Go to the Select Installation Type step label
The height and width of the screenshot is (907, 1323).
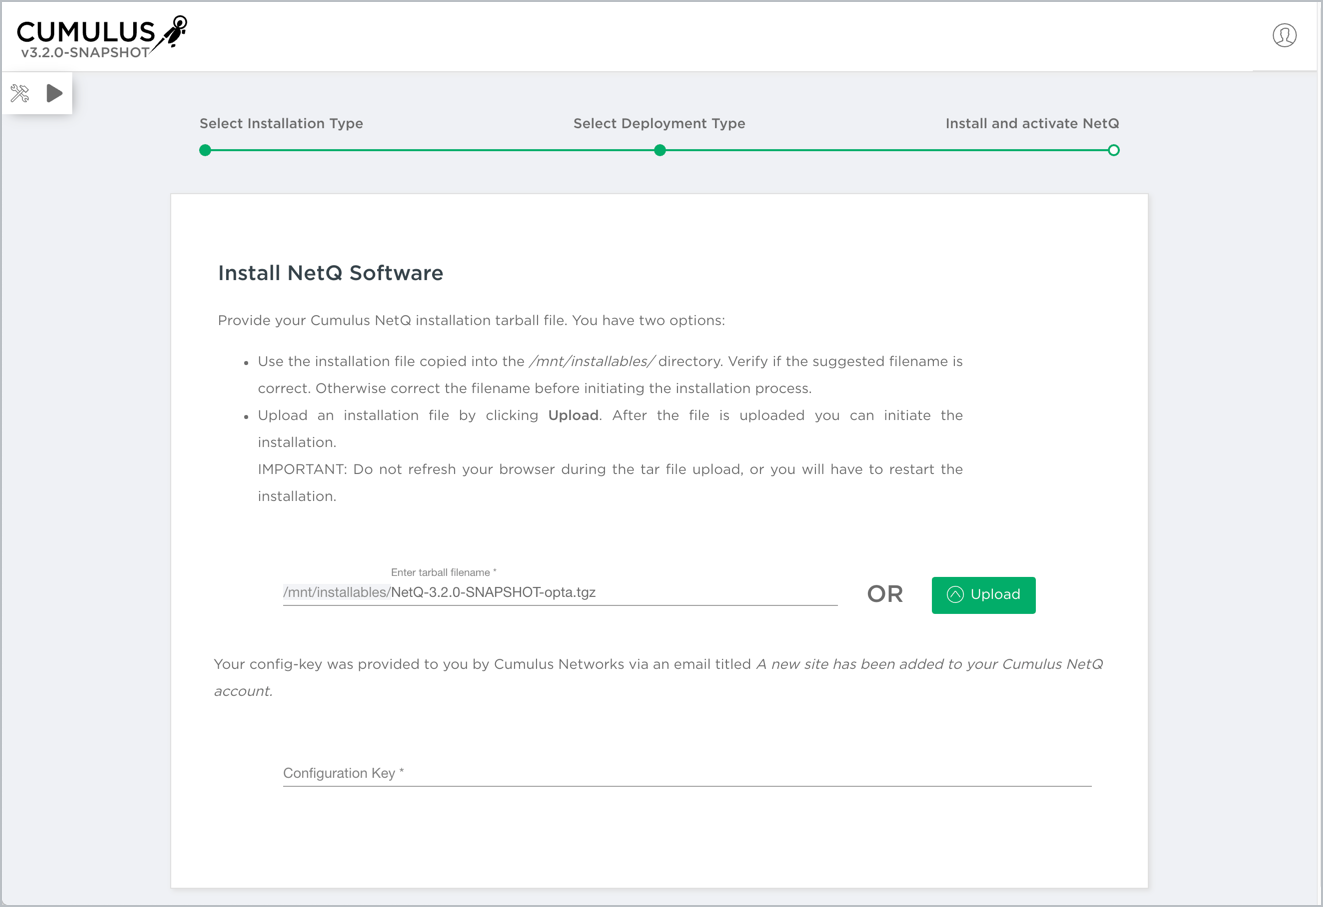coord(281,124)
